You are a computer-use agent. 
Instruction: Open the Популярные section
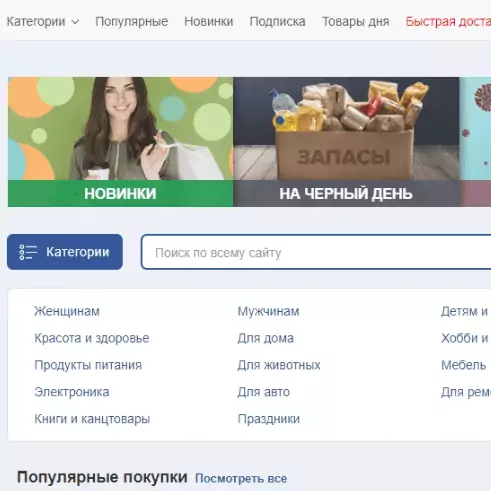coord(132,22)
